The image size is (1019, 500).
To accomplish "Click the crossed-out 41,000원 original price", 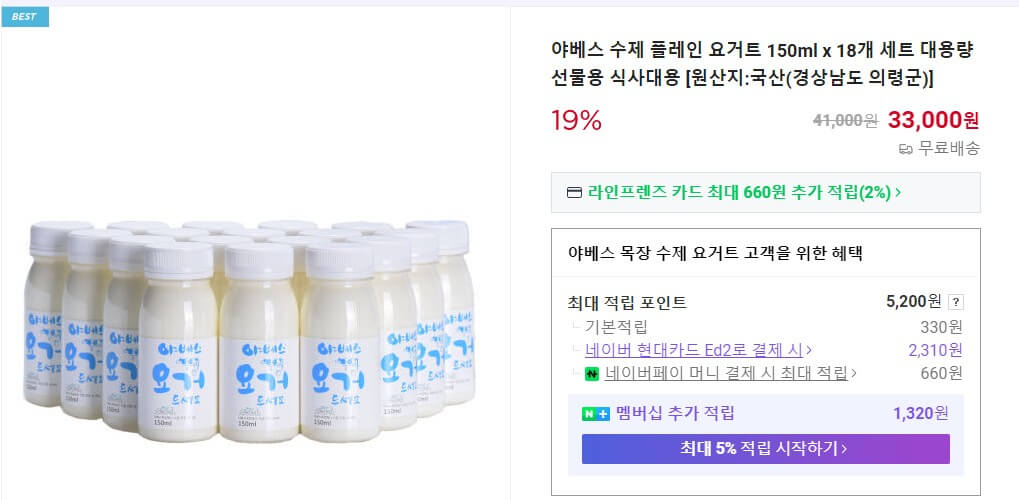I will [x=845, y=121].
